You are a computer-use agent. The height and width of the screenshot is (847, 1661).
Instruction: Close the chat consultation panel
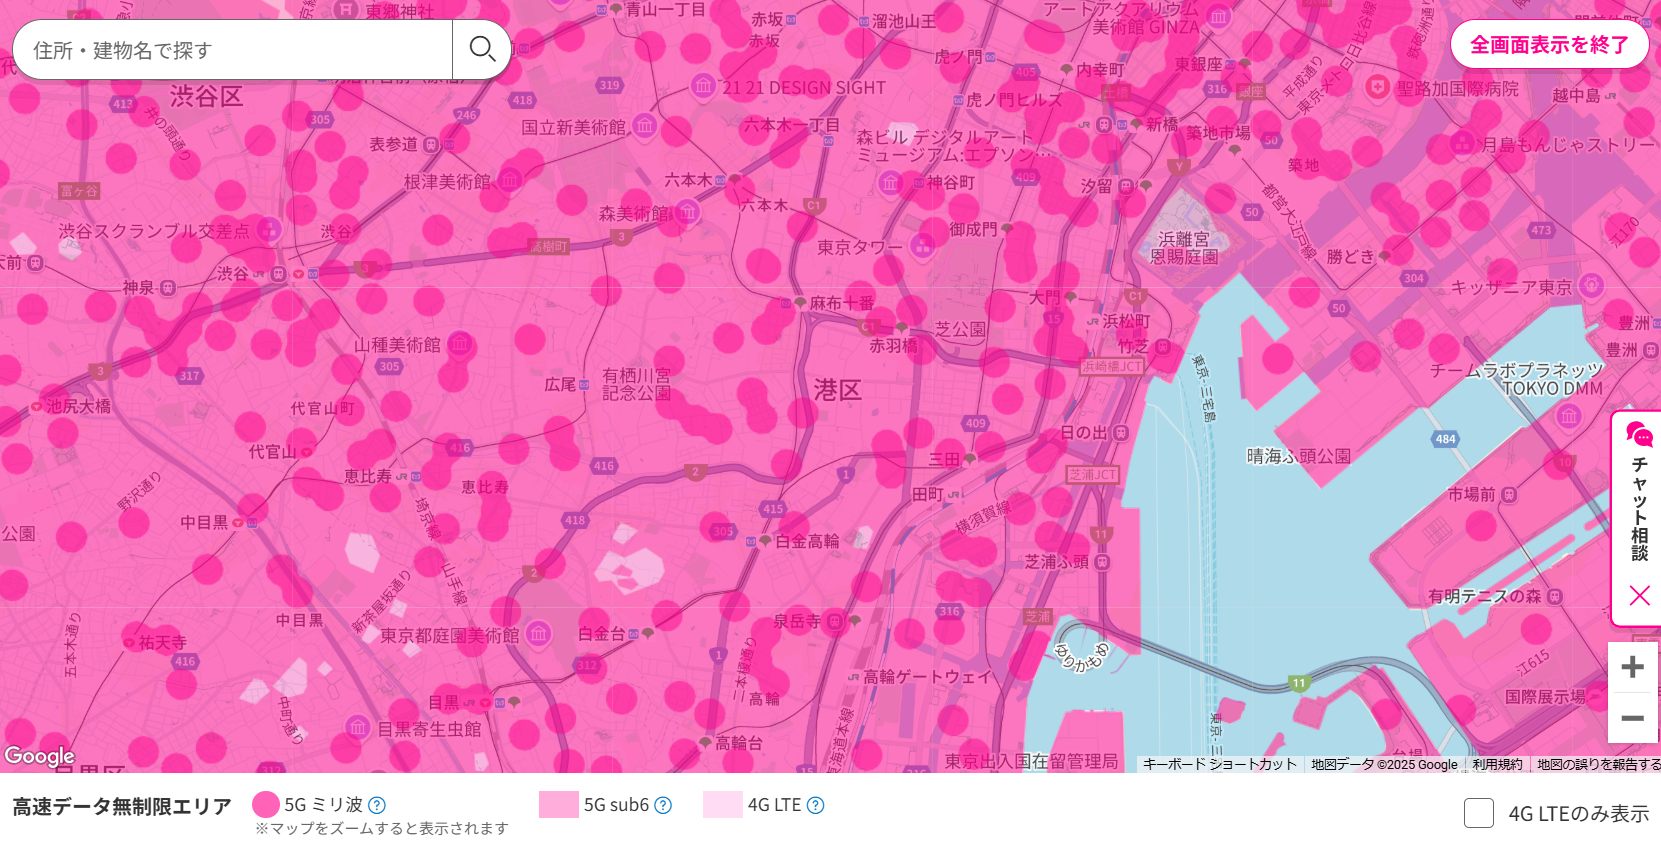[x=1639, y=596]
